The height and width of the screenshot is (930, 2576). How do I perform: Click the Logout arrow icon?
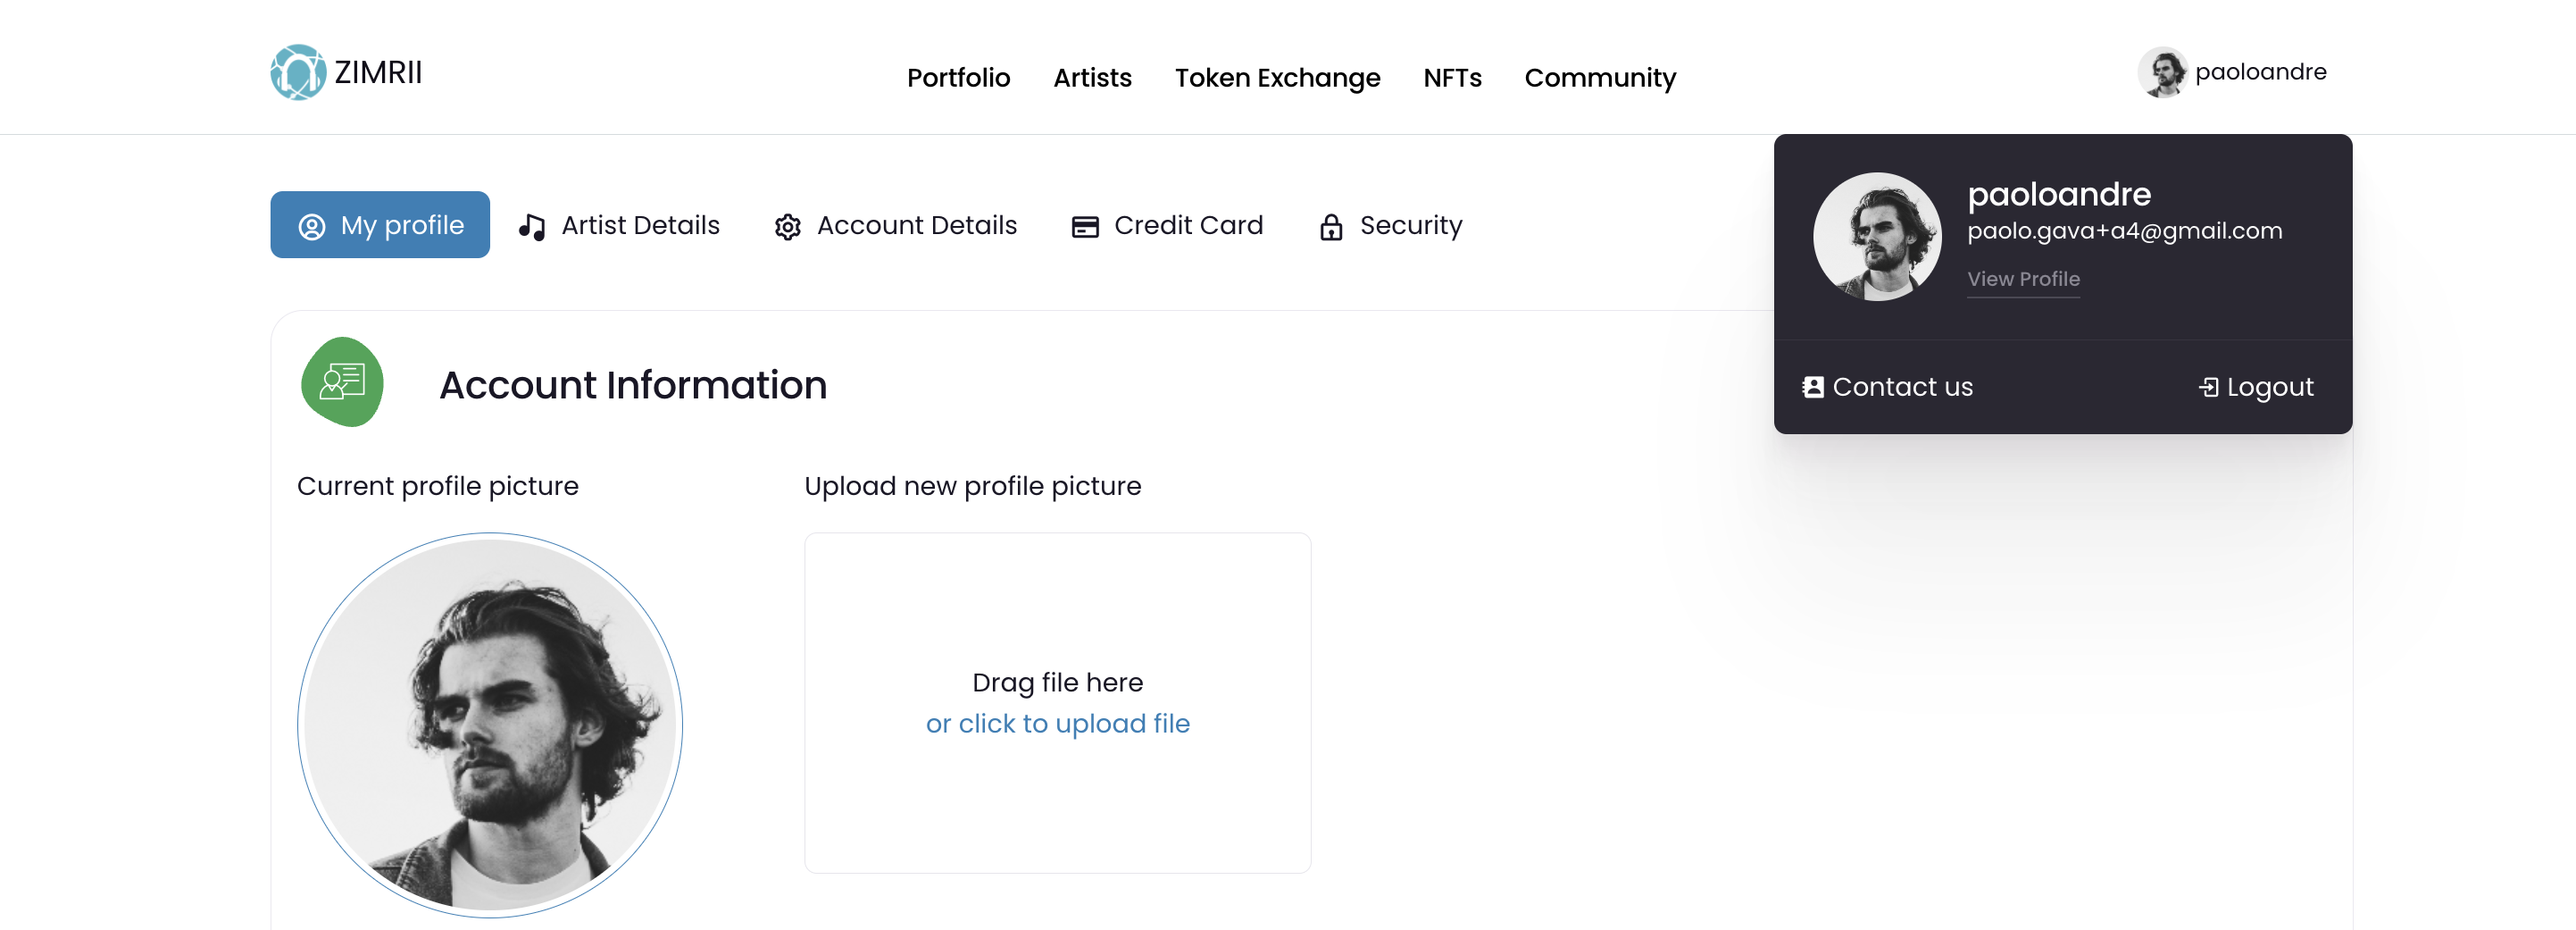[x=2208, y=387]
